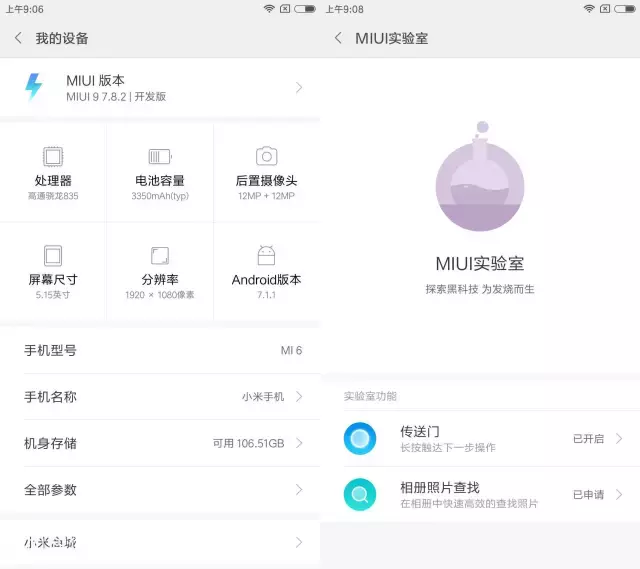Tap the 手机型号 label

(50, 350)
